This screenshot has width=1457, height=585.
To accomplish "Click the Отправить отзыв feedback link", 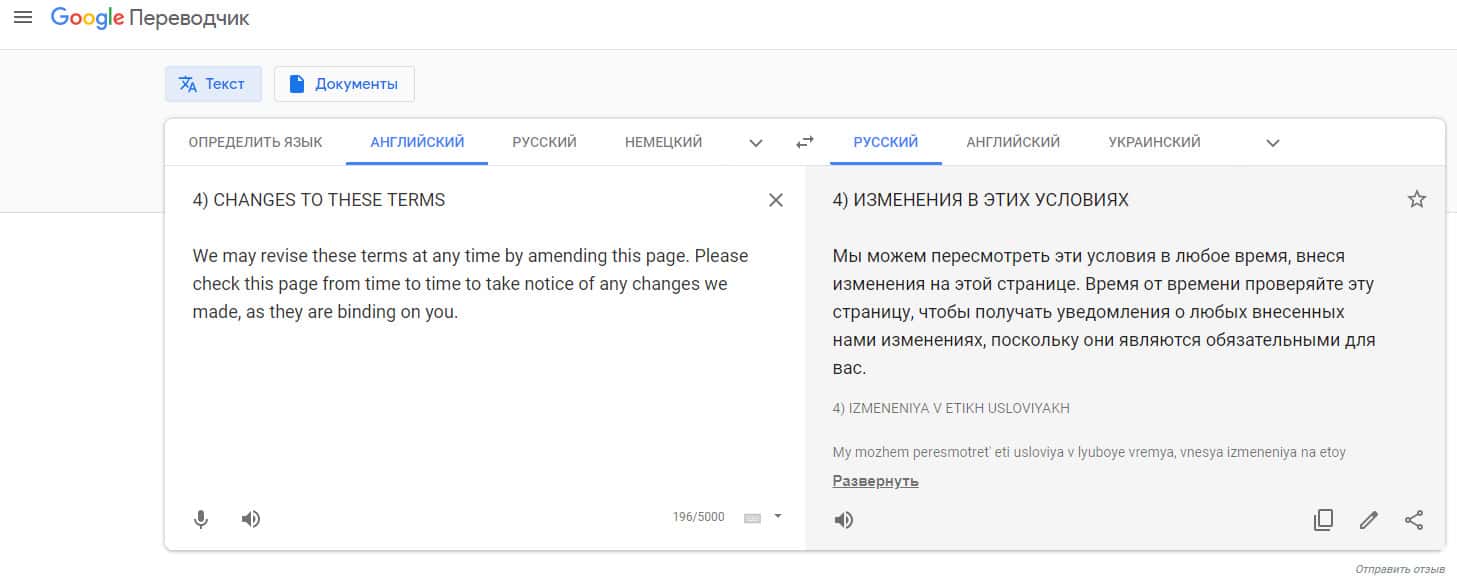I will pyautogui.click(x=1400, y=569).
